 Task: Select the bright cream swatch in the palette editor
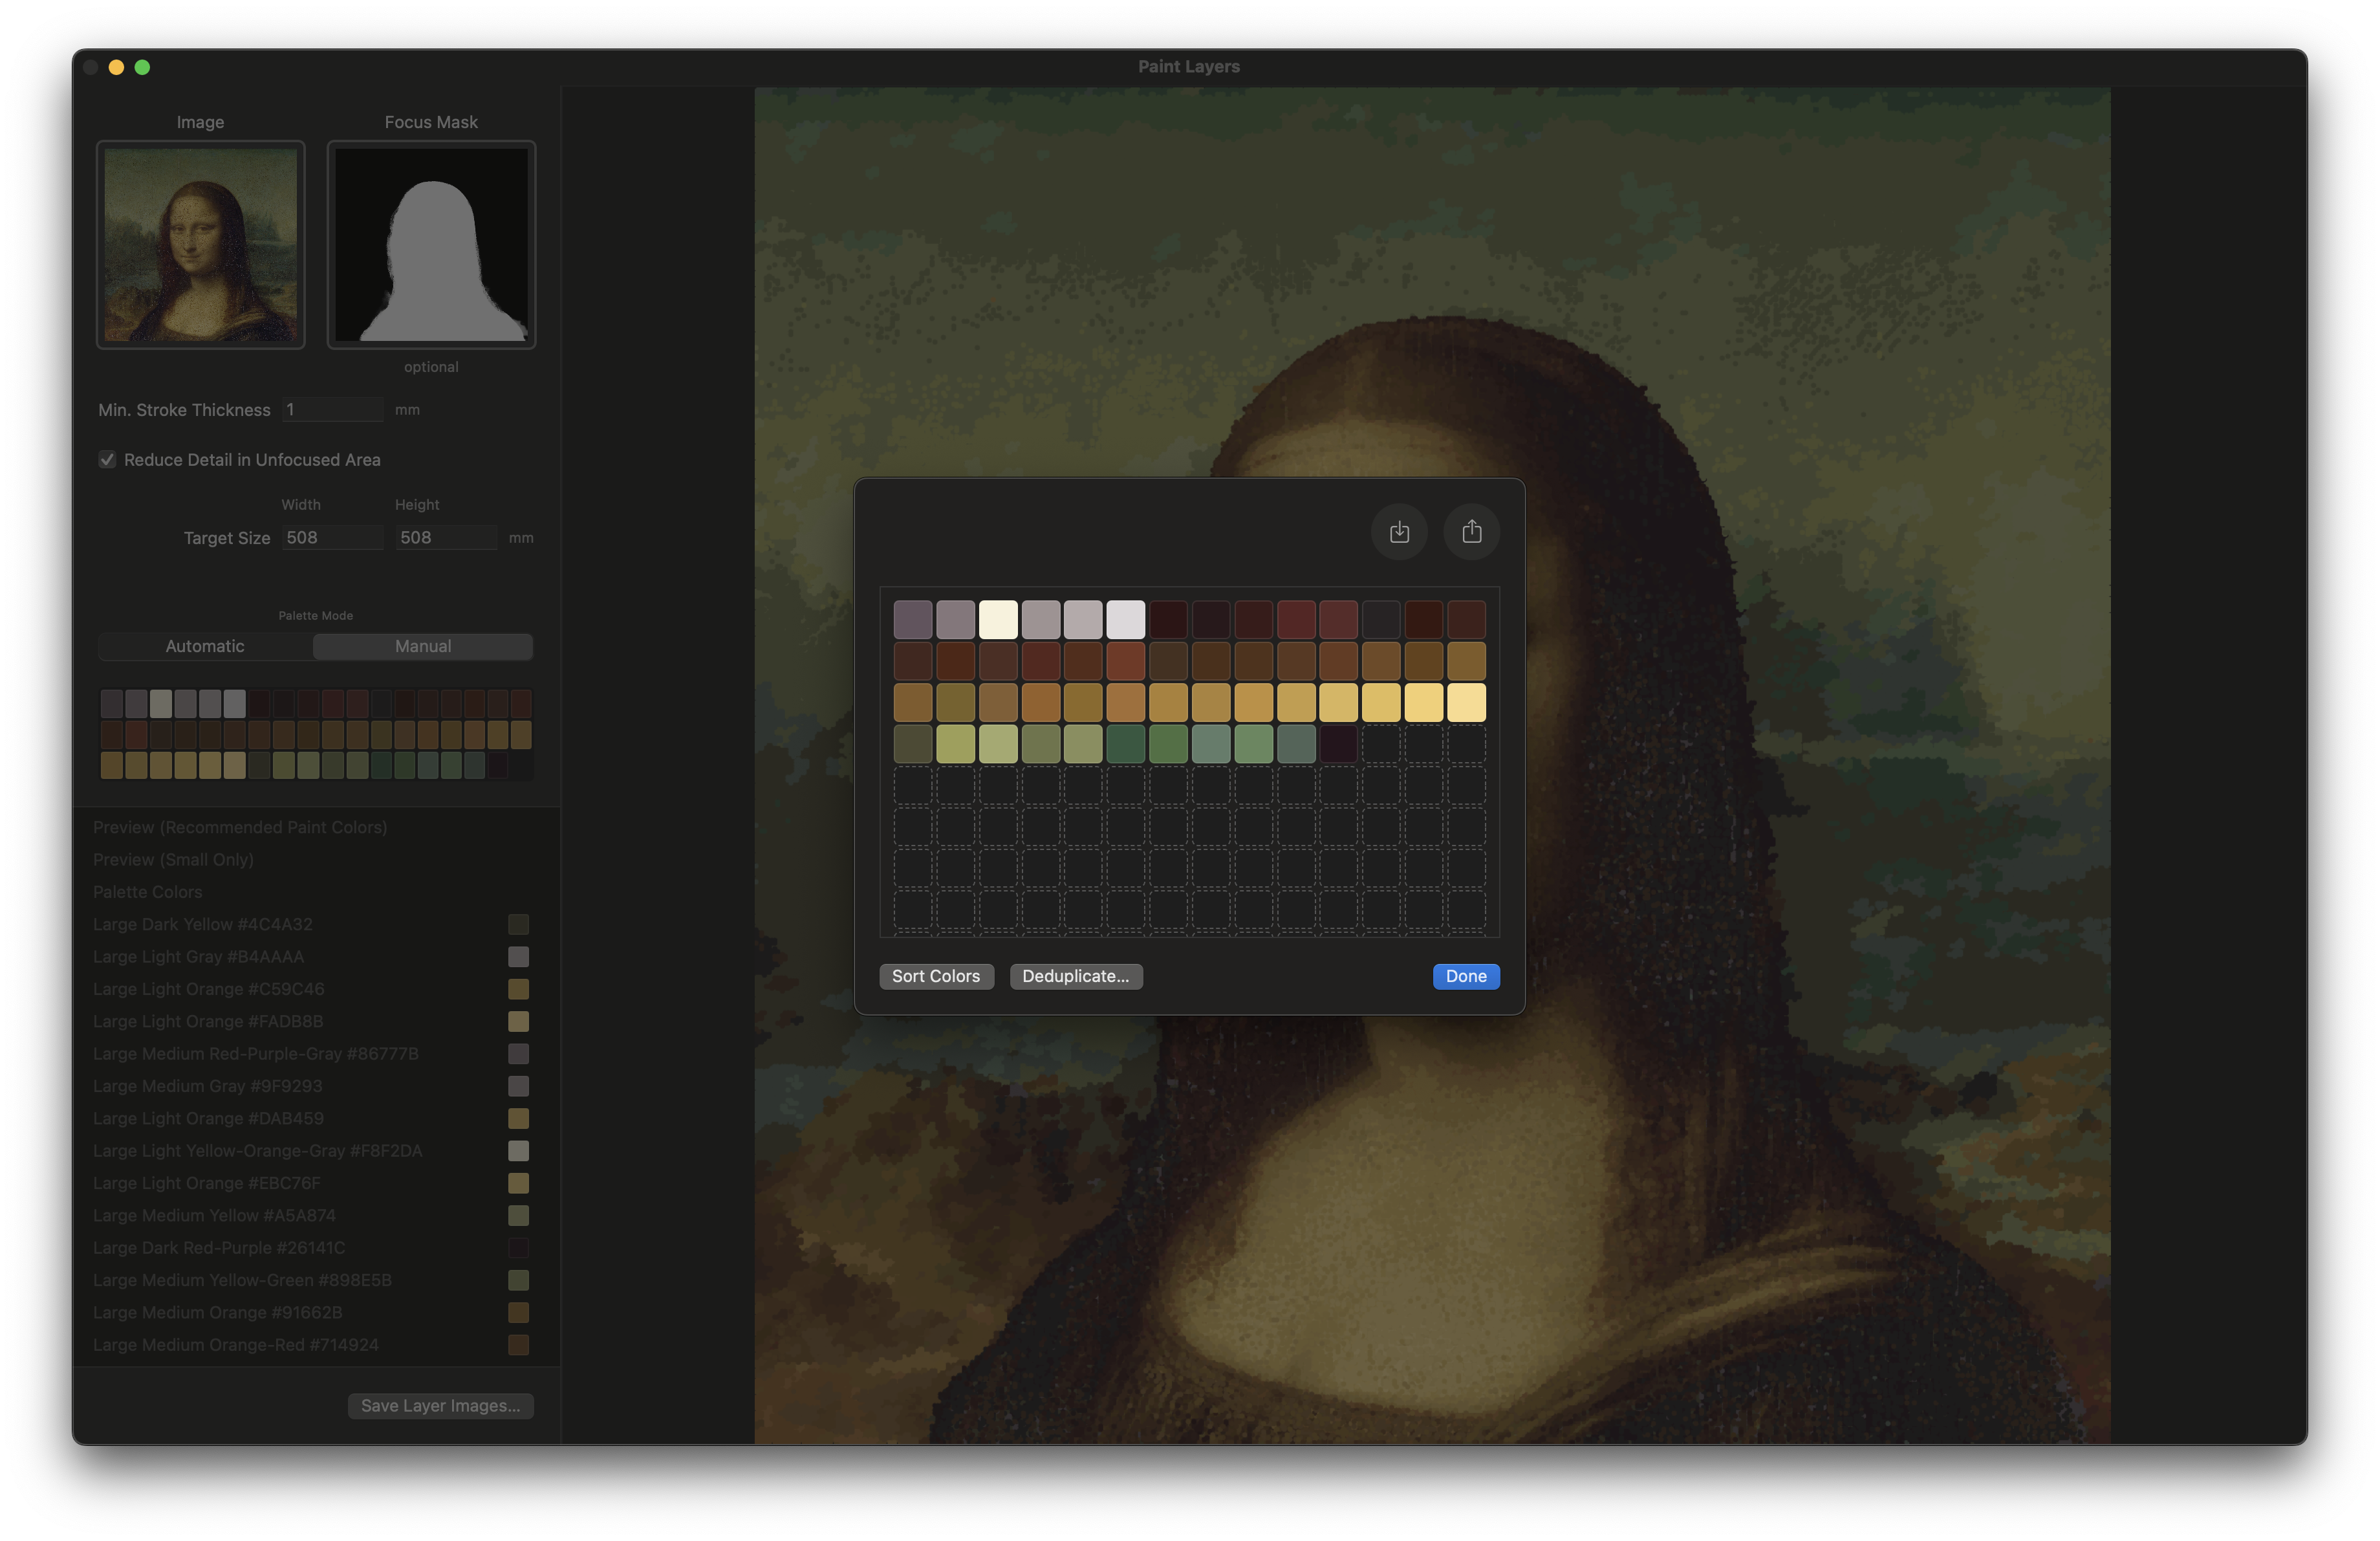(998, 618)
